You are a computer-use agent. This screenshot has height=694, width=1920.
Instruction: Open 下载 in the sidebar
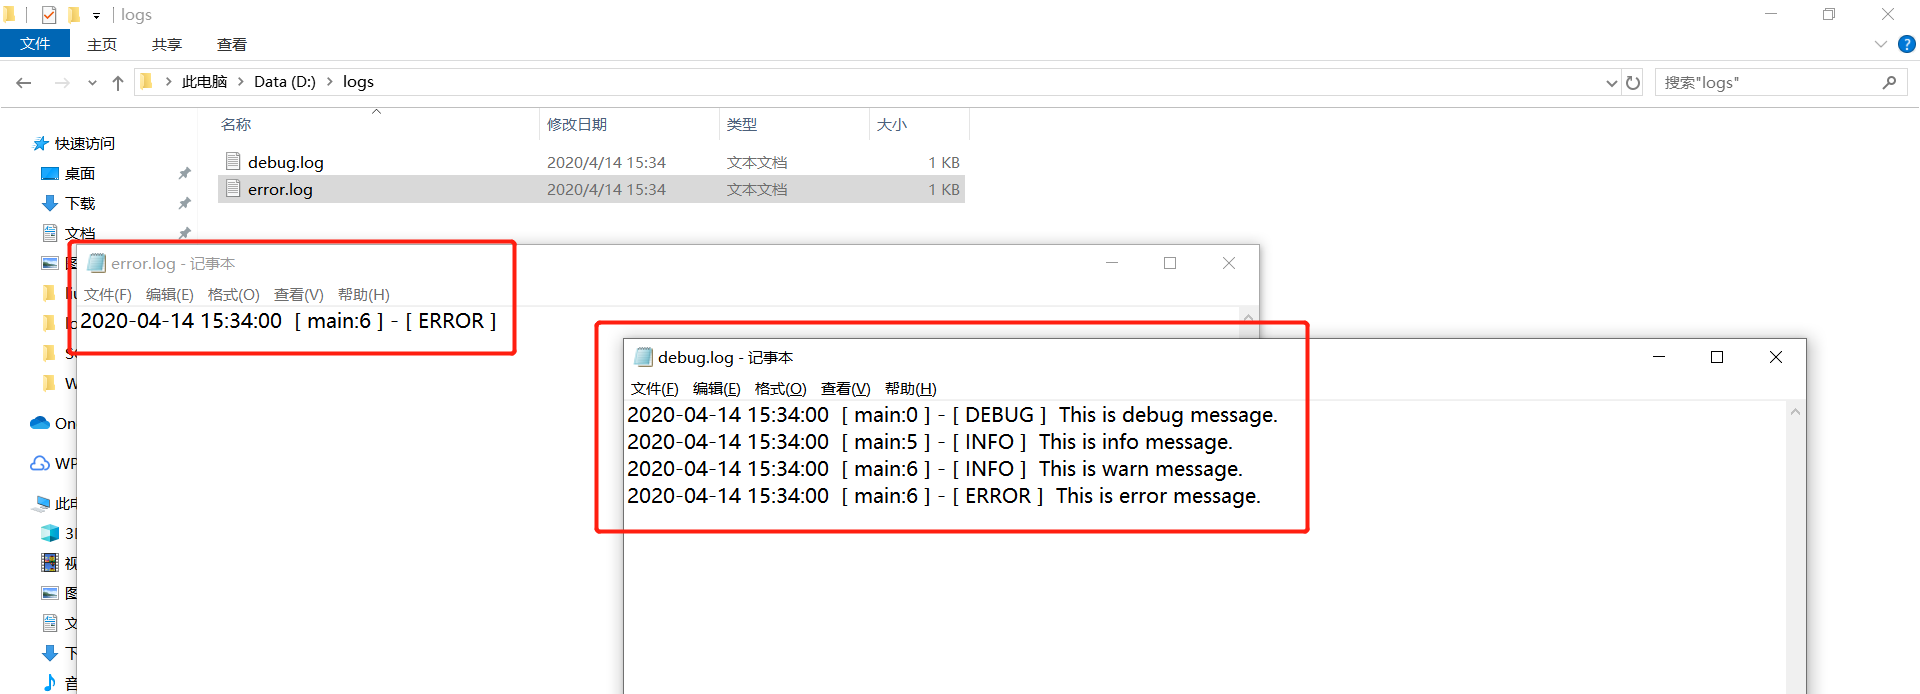(79, 204)
